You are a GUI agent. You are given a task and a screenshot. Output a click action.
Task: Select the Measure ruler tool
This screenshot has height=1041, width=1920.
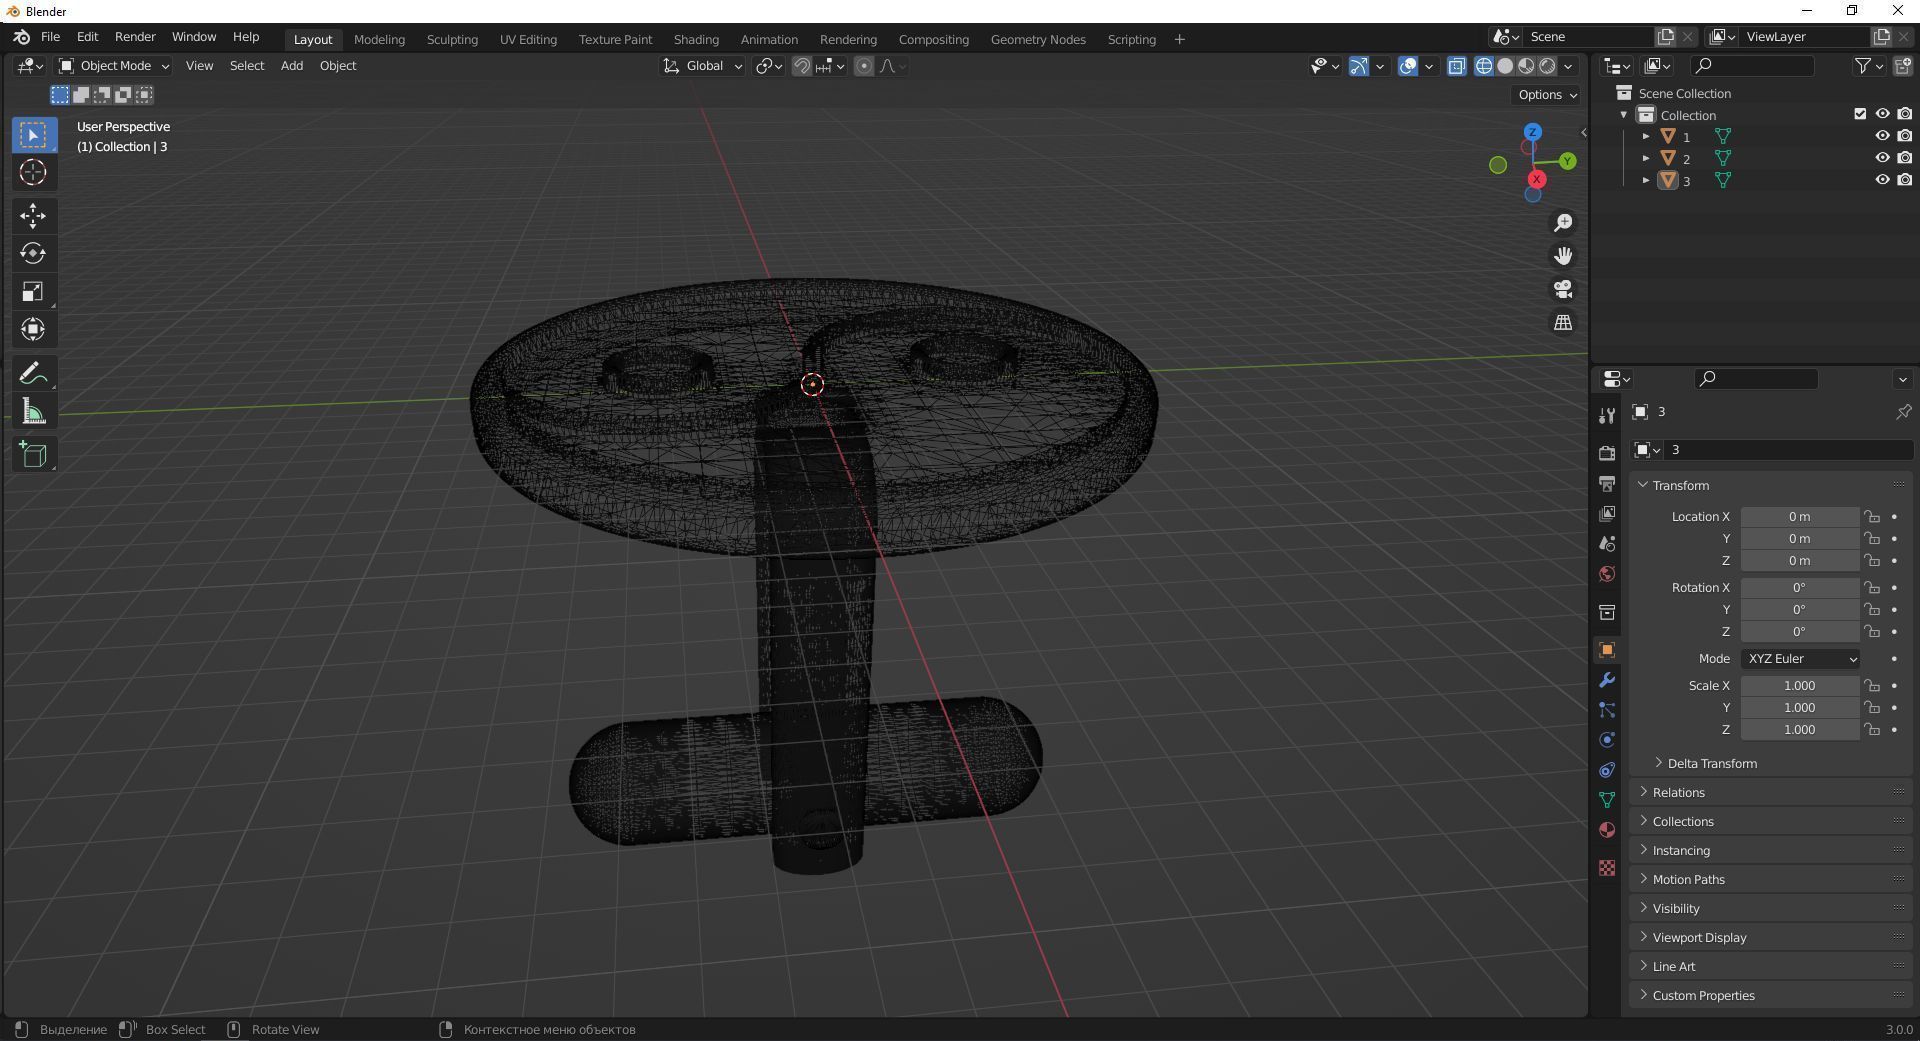(33, 412)
